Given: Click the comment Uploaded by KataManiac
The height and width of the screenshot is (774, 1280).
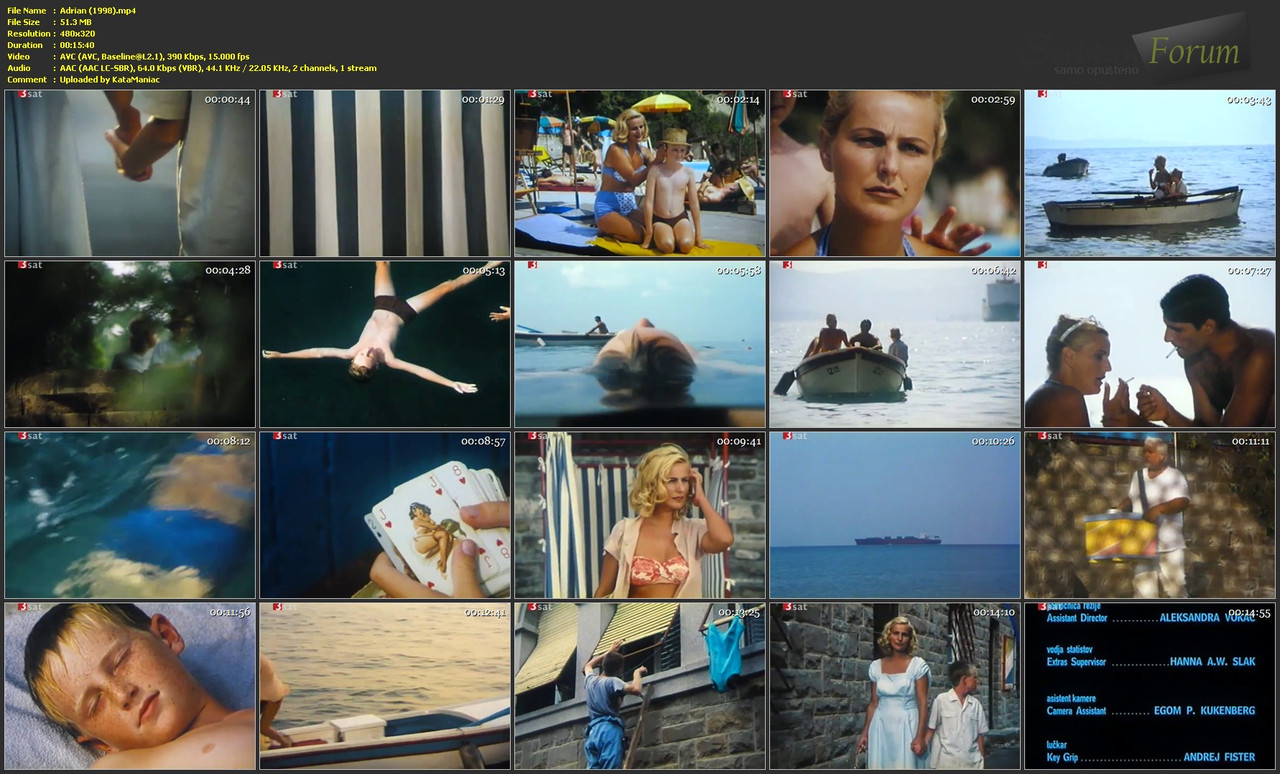Looking at the screenshot, I should (x=109, y=80).
